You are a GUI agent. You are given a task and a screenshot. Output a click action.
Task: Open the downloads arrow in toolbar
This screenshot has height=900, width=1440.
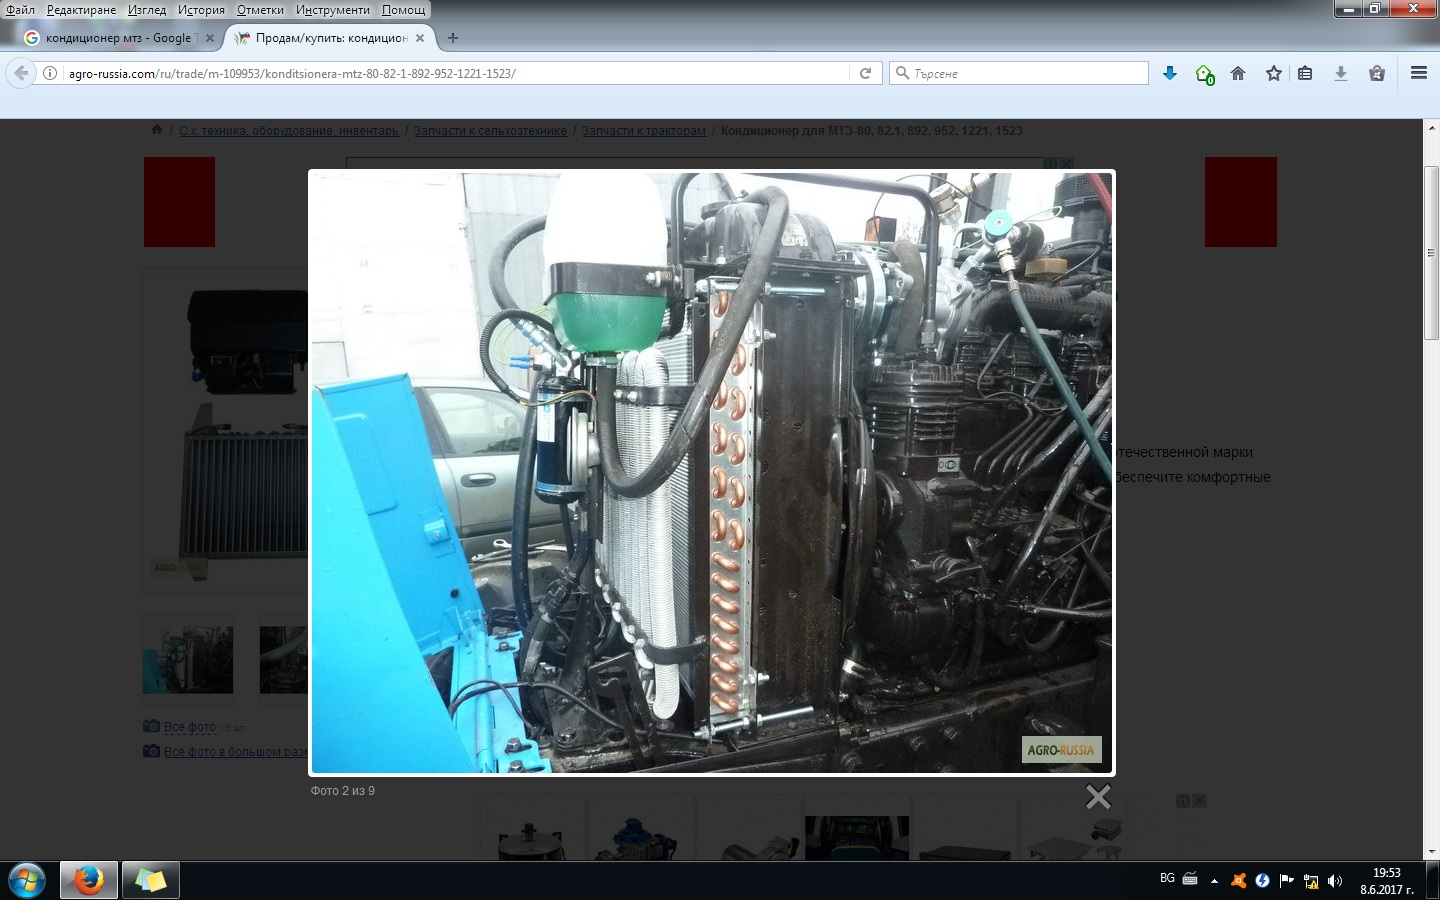tap(1341, 73)
